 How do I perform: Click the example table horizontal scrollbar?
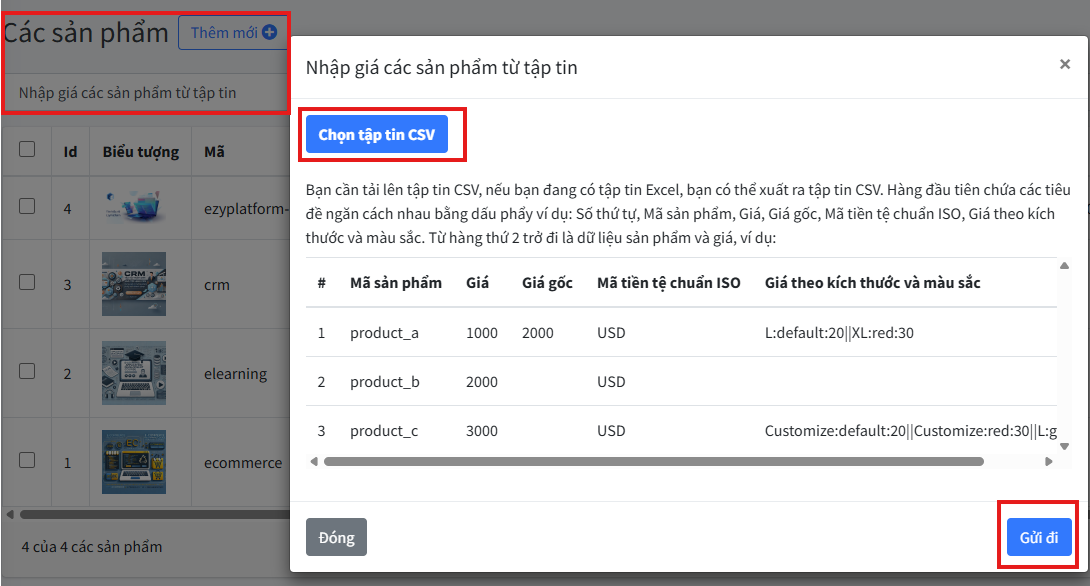653,462
